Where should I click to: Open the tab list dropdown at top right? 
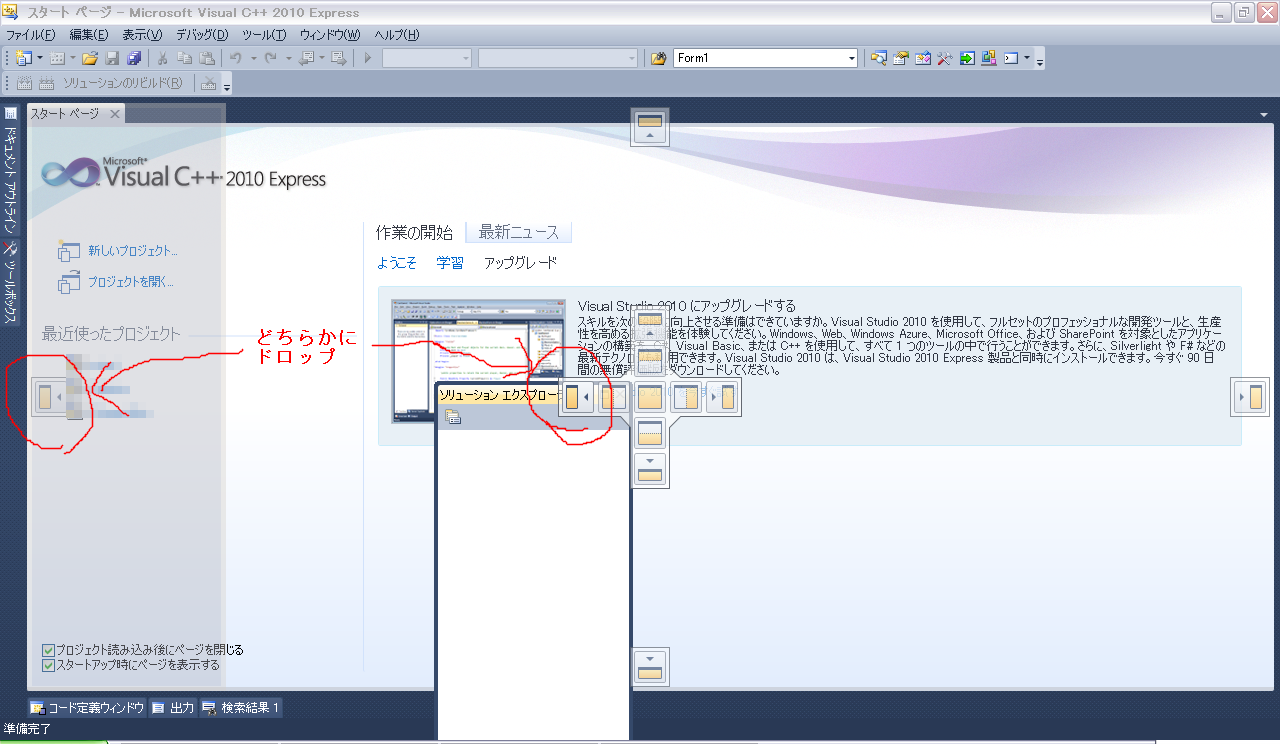[1265, 114]
